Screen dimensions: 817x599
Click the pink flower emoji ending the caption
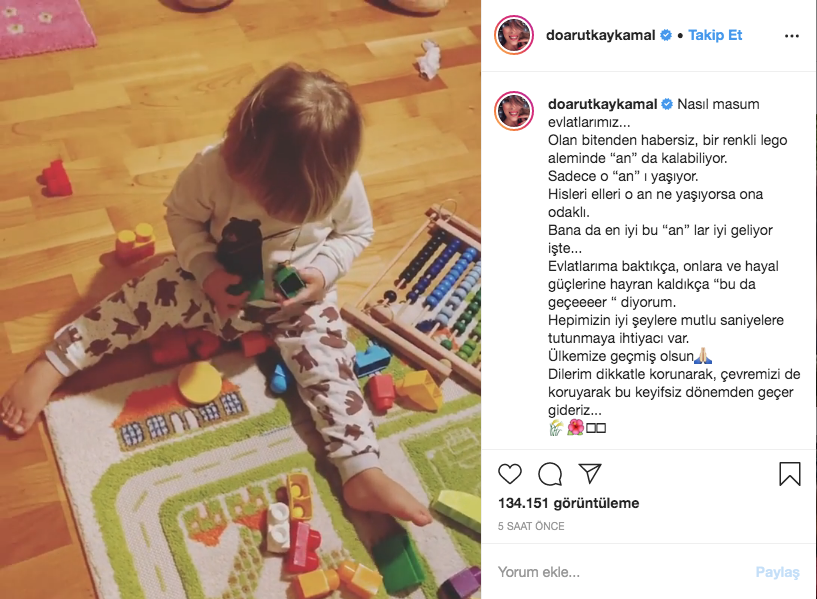(x=575, y=428)
